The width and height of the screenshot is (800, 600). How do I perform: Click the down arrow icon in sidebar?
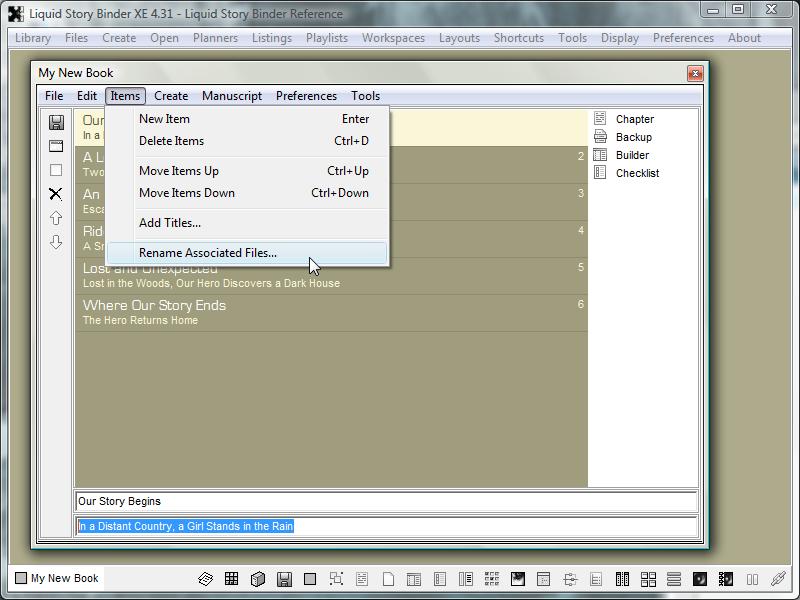[x=56, y=242]
